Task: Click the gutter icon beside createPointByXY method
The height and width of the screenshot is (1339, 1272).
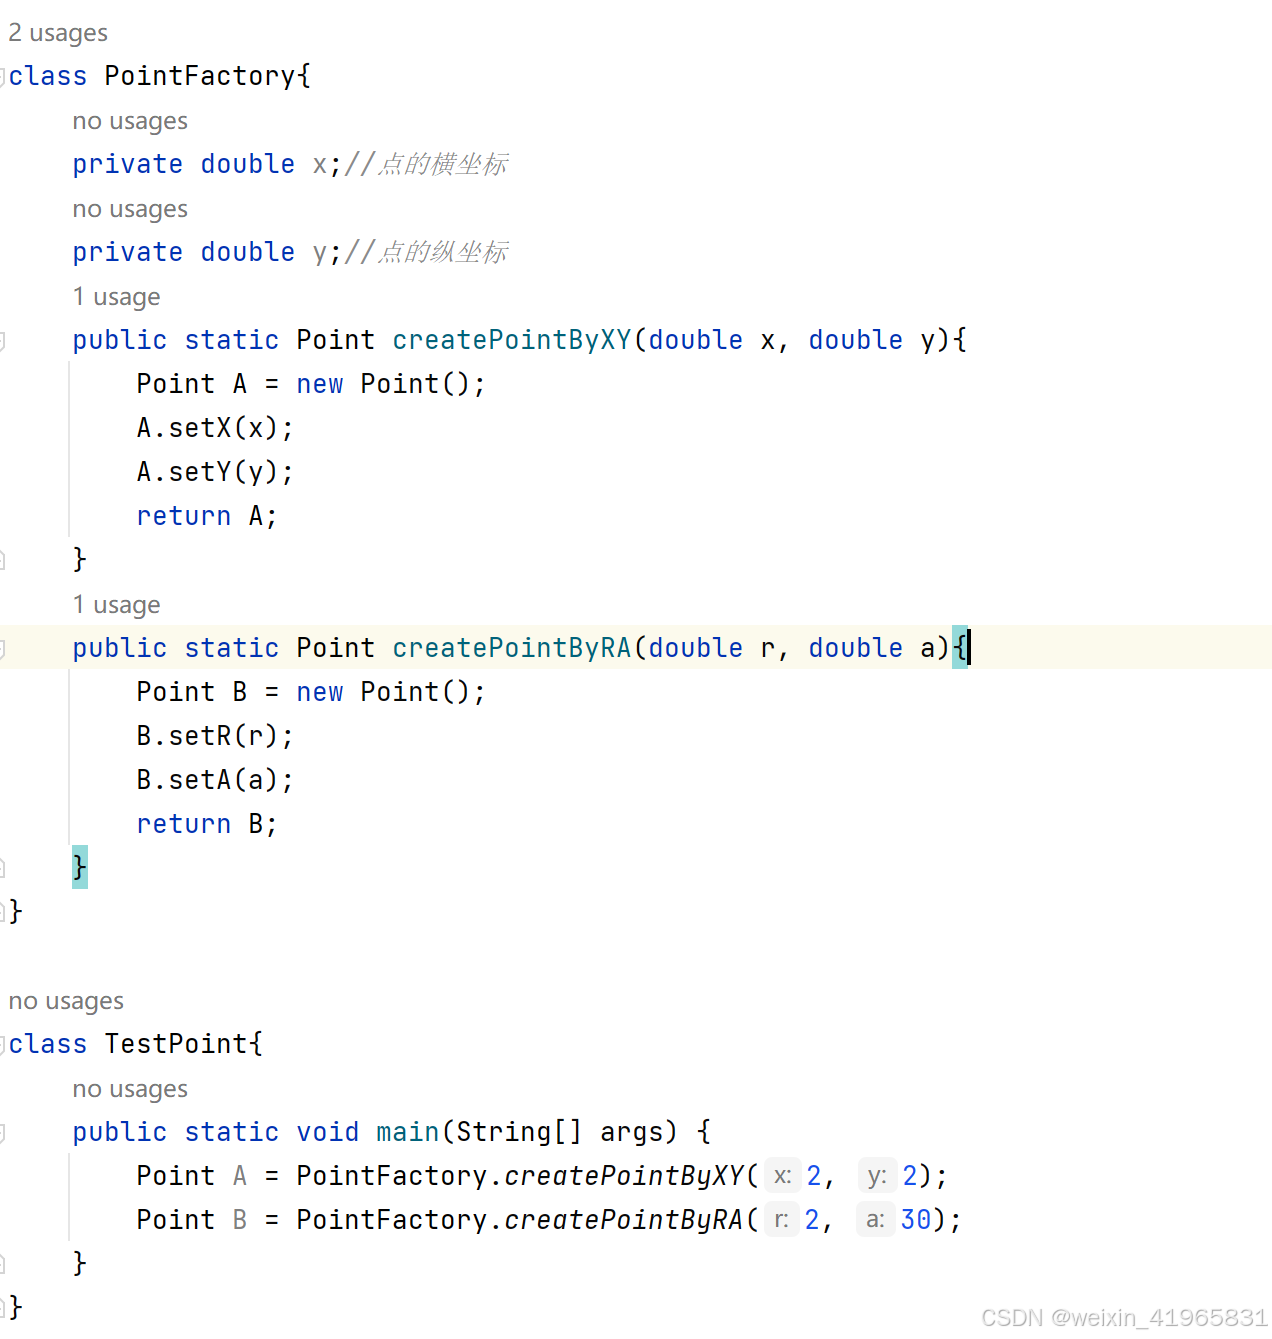Action: pos(3,340)
